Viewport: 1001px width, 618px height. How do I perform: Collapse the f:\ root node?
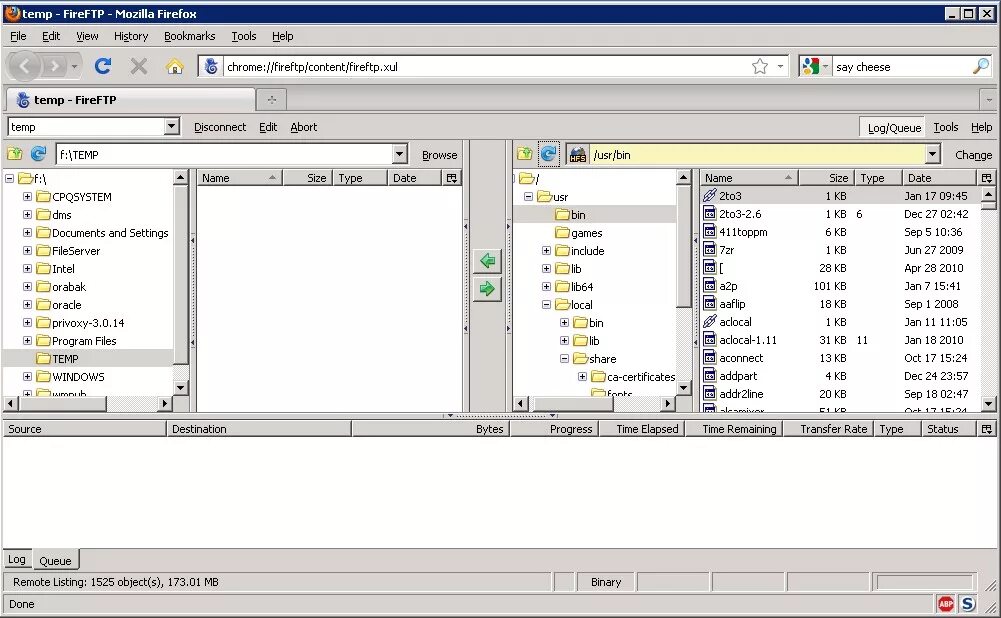tap(10, 178)
